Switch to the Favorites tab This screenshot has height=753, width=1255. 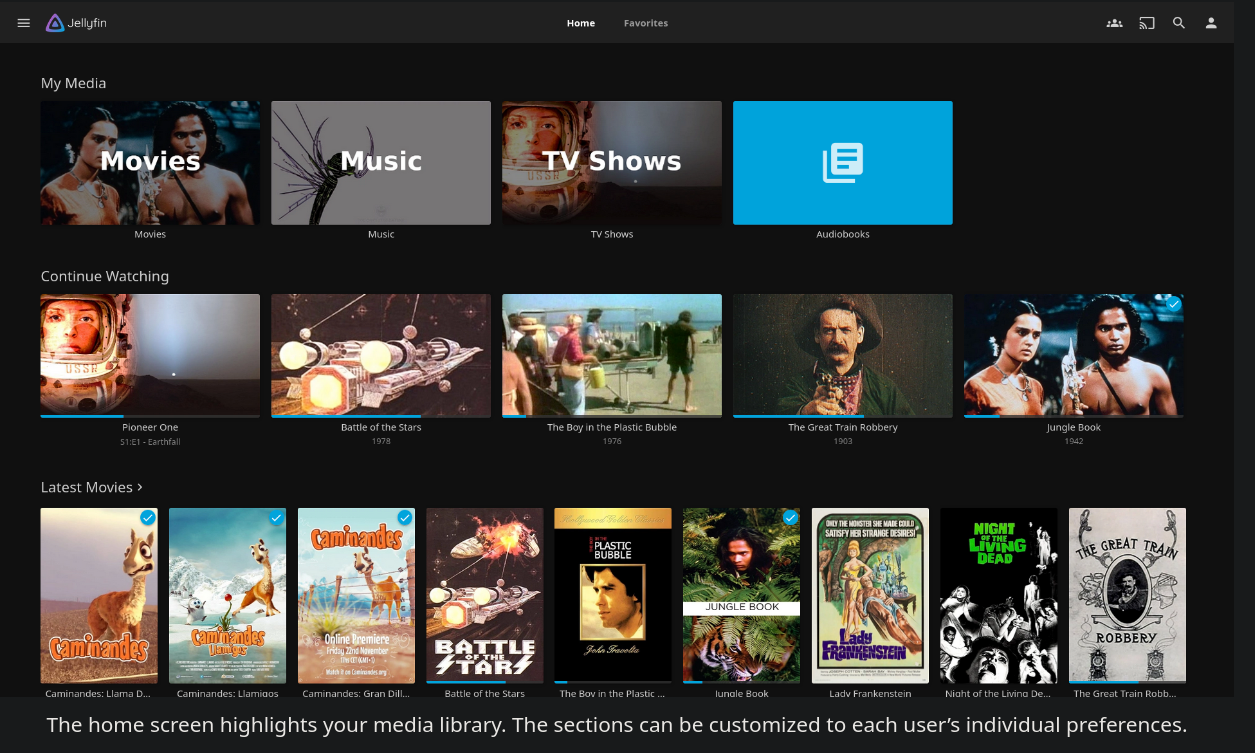[x=646, y=23]
